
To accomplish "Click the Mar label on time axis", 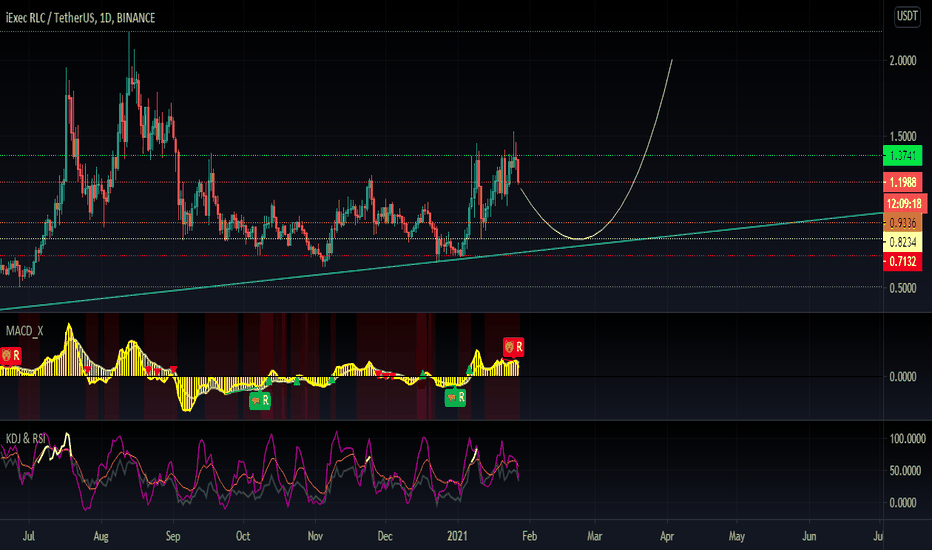I will 594,536.
